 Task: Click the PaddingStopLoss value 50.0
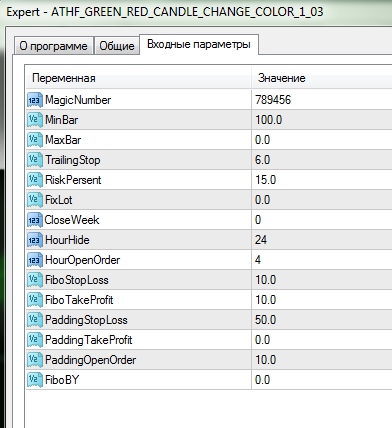pos(266,320)
